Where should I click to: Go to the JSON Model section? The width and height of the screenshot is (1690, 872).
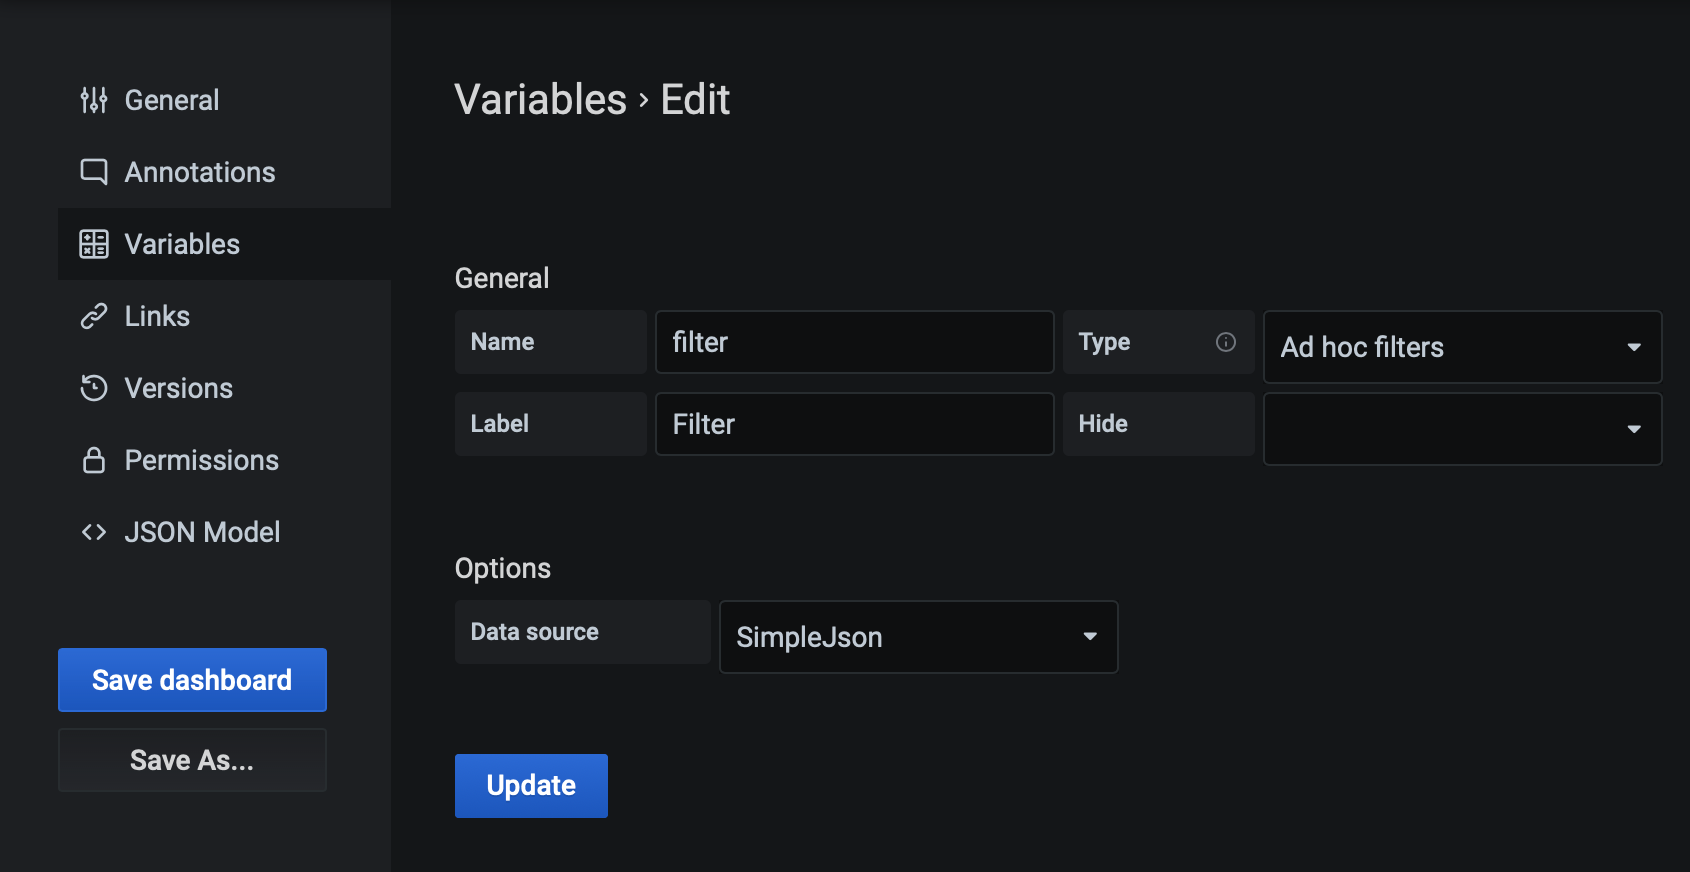[x=202, y=532]
